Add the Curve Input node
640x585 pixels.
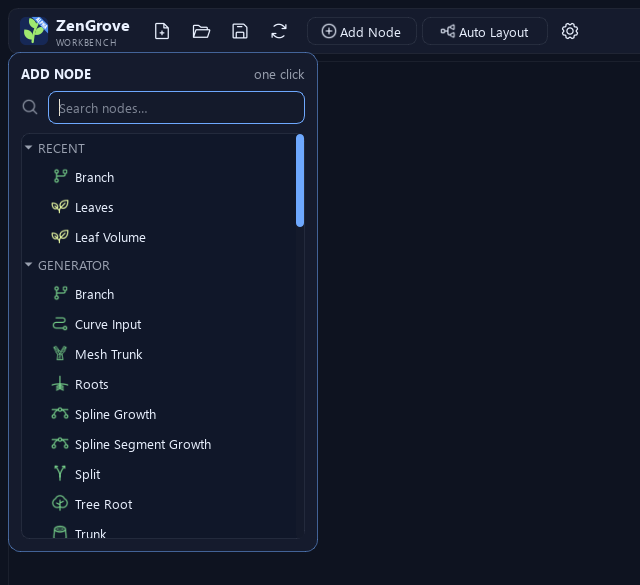click(108, 325)
